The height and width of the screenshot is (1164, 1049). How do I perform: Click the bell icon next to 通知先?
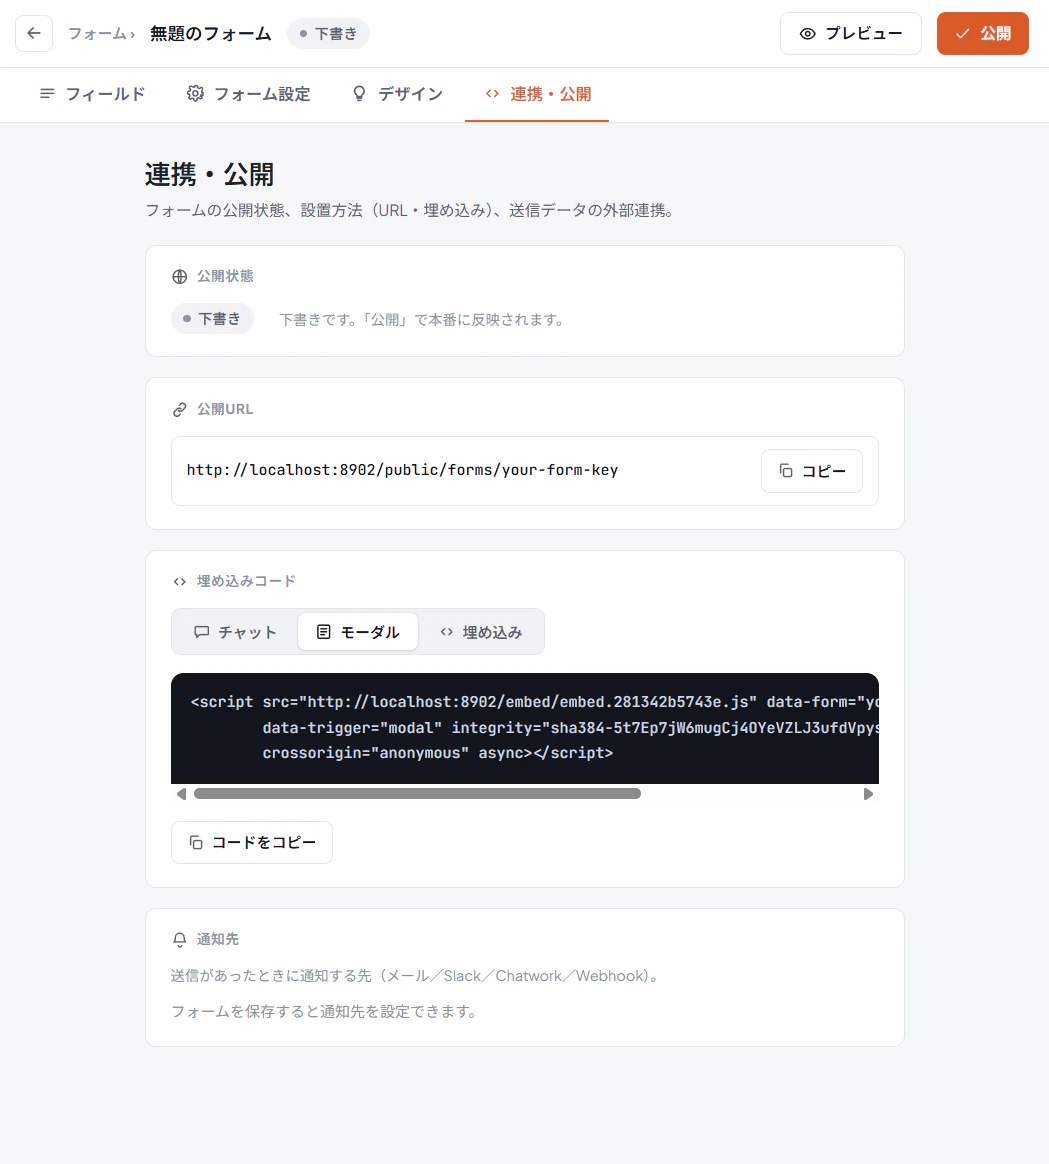(180, 940)
